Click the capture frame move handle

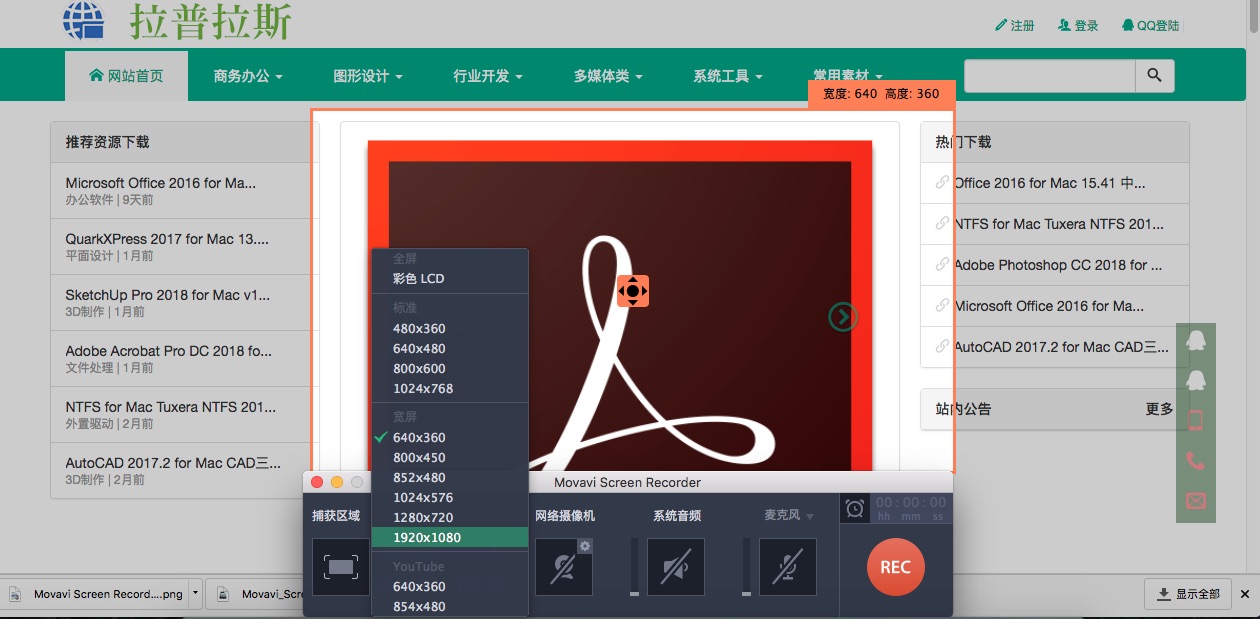[633, 291]
